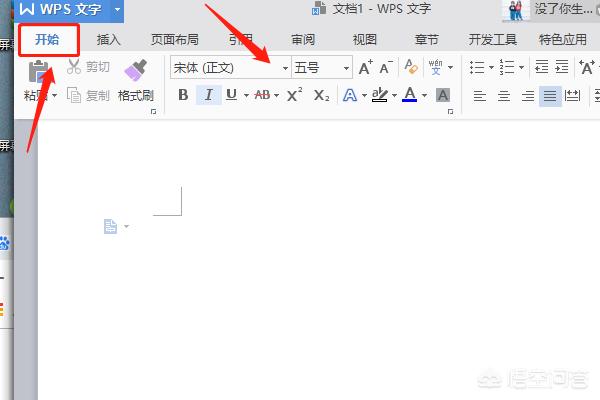Screen dimensions: 600x400
Task: Open bullet list style dropdown arrow
Action: click(491, 67)
